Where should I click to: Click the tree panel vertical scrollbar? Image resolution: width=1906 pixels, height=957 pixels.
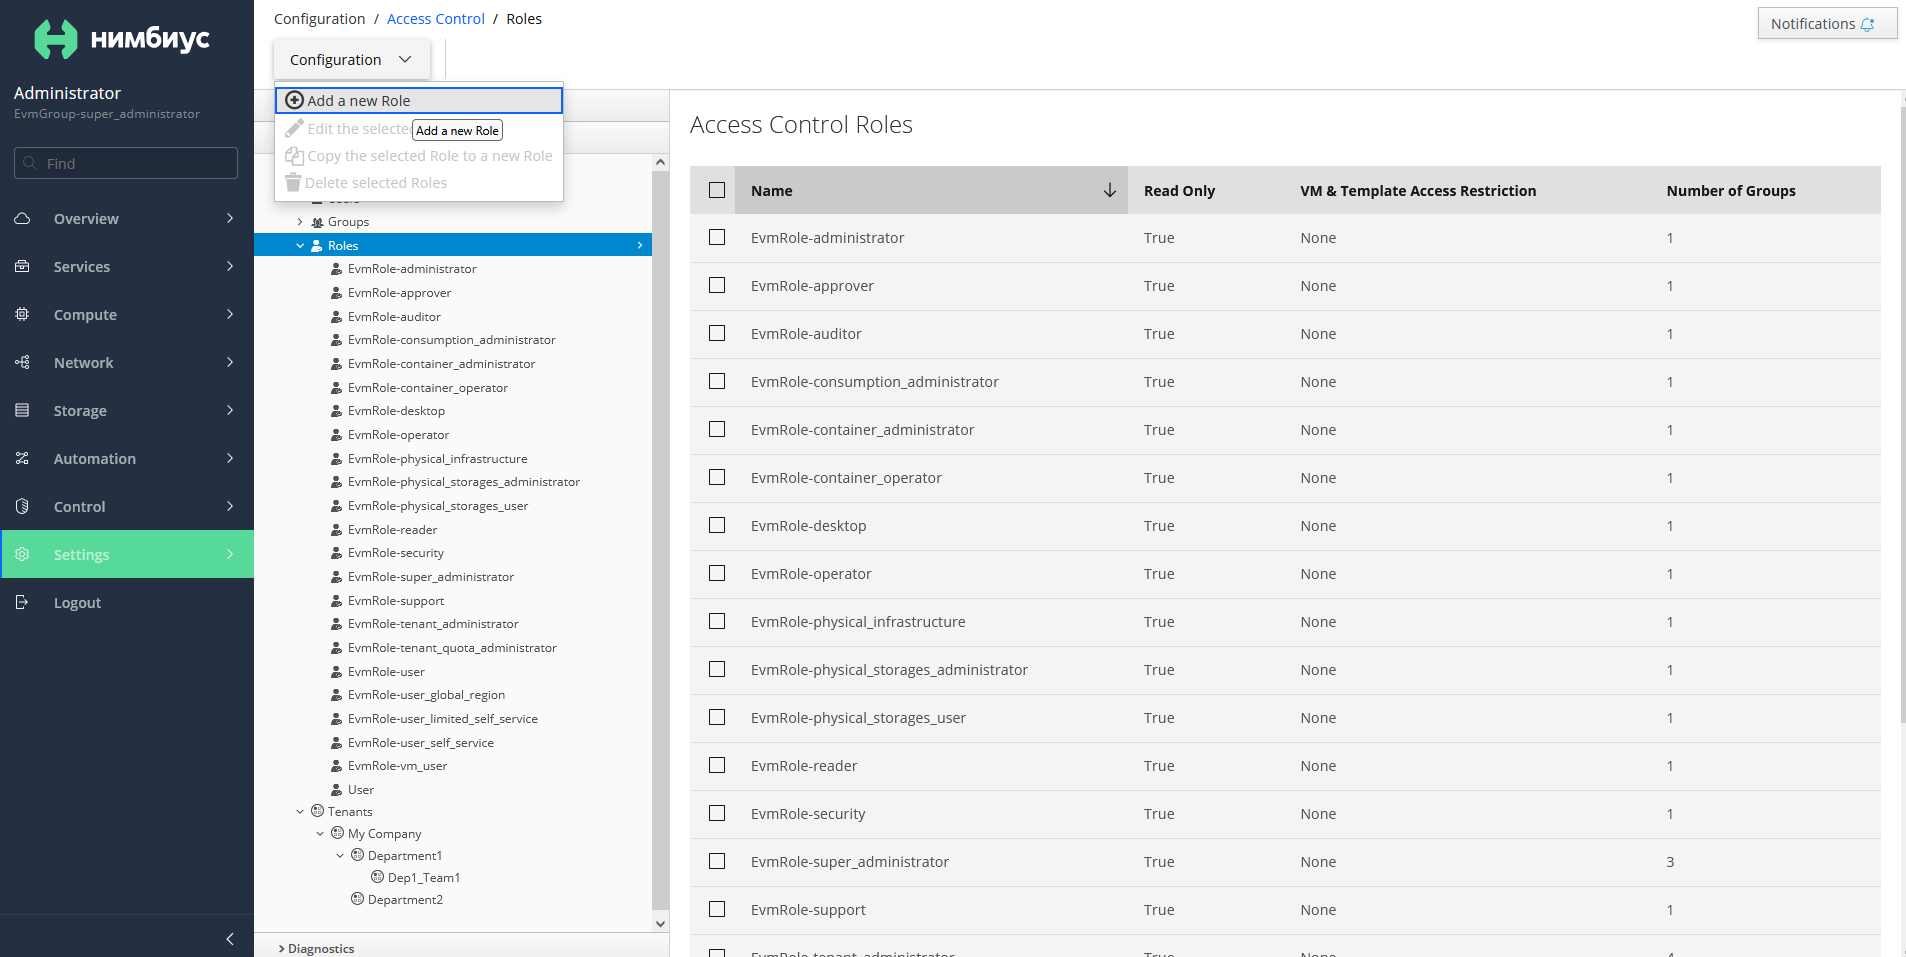660,540
